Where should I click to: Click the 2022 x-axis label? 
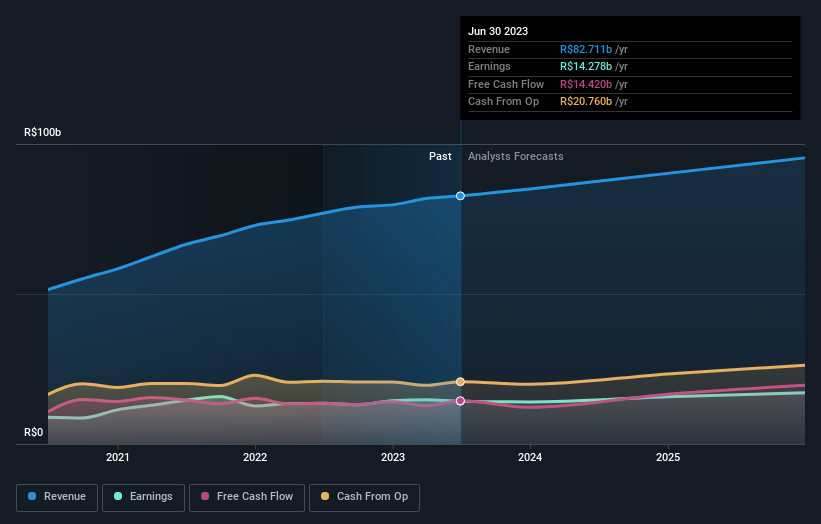[255, 458]
